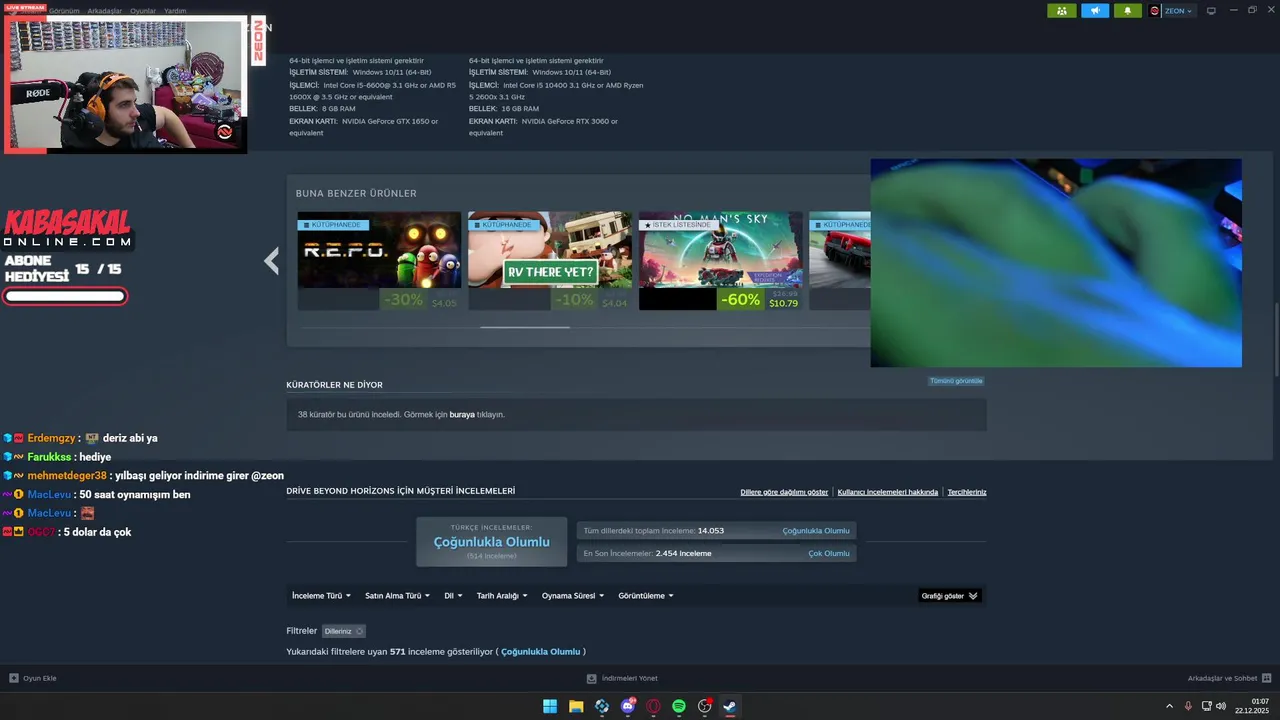Open Arkadaşlar ve Sohbet panel
This screenshot has width=1280, height=720.
pos(1229,678)
